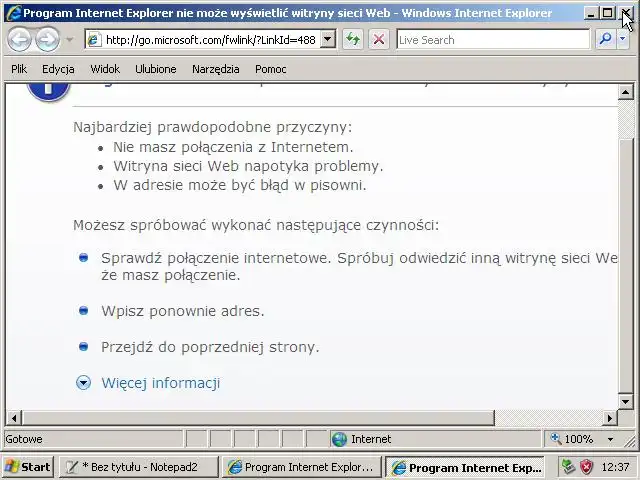Open the Pomoc menu
The width and height of the screenshot is (640, 480).
270,69
